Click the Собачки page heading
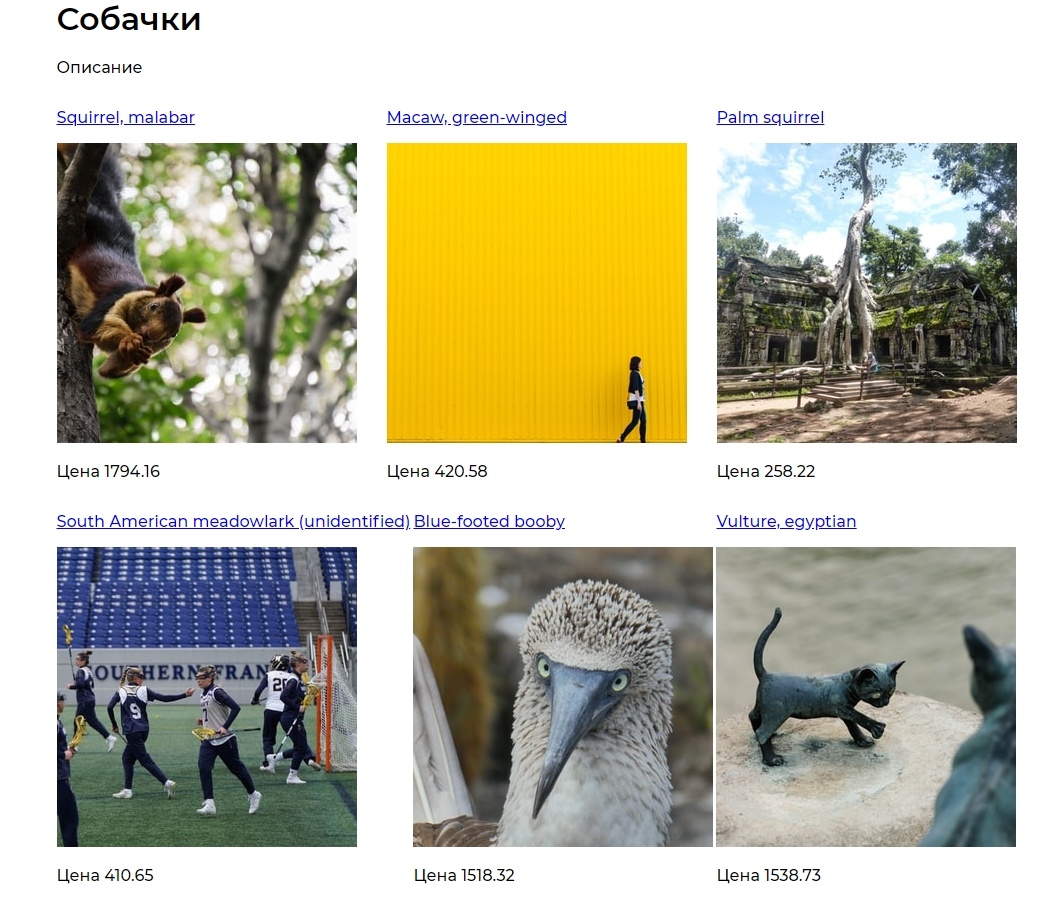This screenshot has height=899, width=1053. (129, 19)
